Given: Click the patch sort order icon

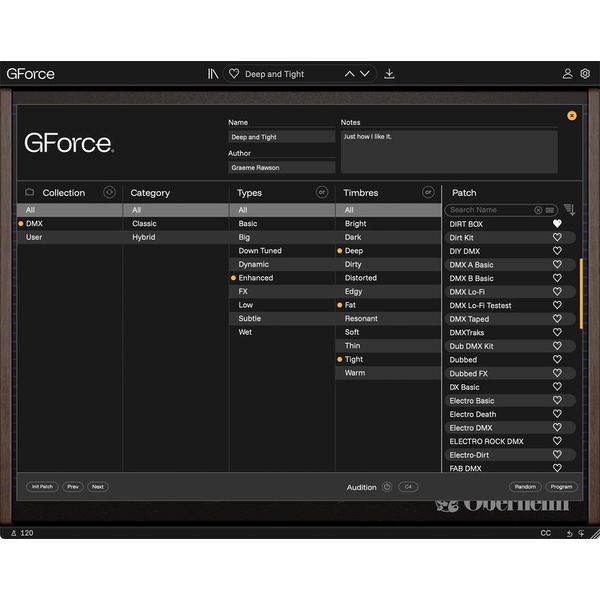Looking at the screenshot, I should [569, 209].
